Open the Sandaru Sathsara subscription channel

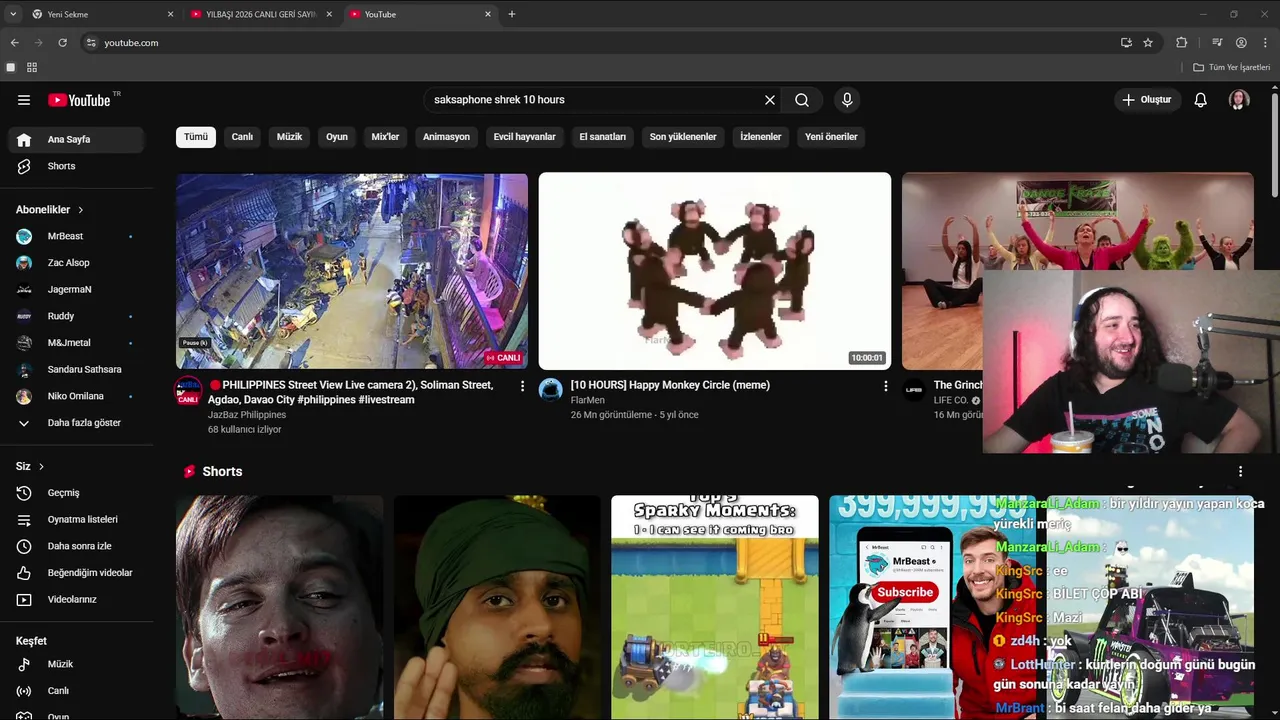[76, 369]
